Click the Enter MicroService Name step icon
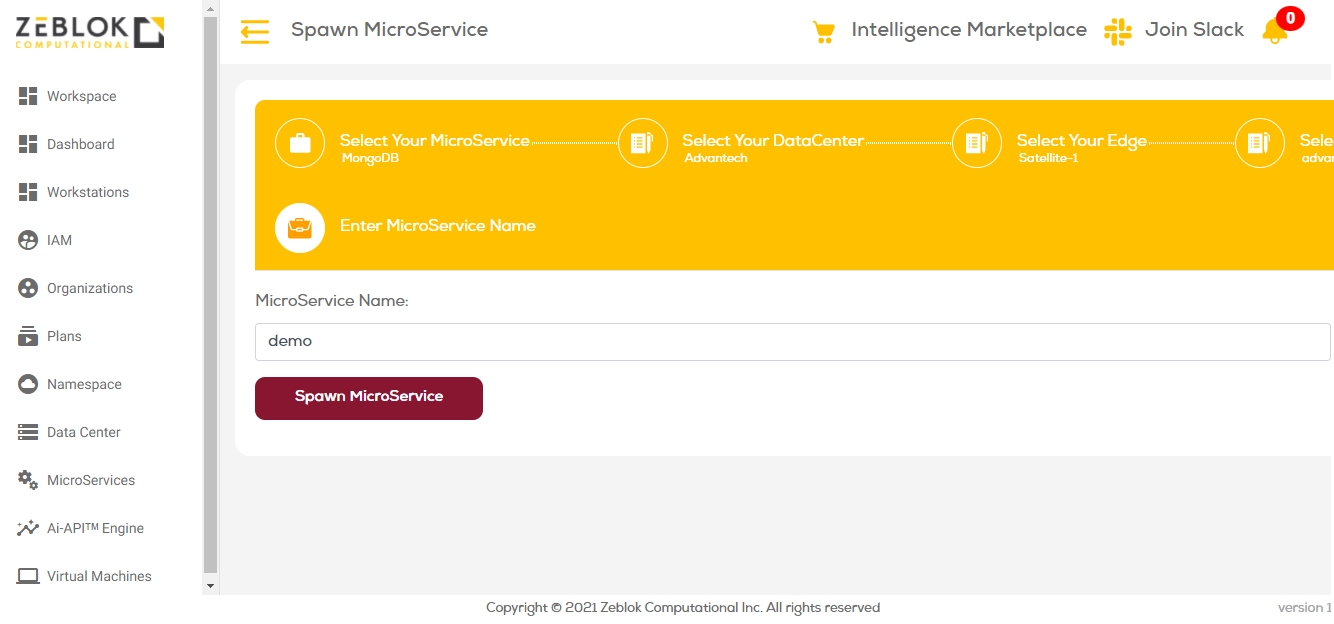The width and height of the screenshot is (1334, 624). coord(300,228)
